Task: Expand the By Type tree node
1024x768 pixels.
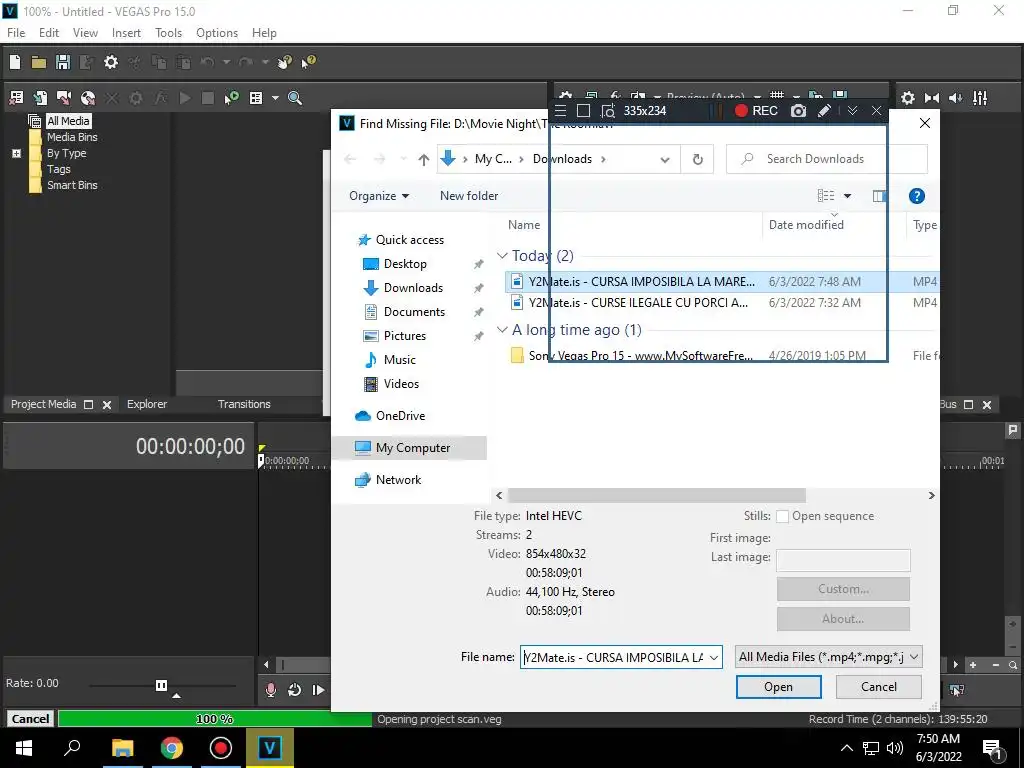Action: point(16,153)
